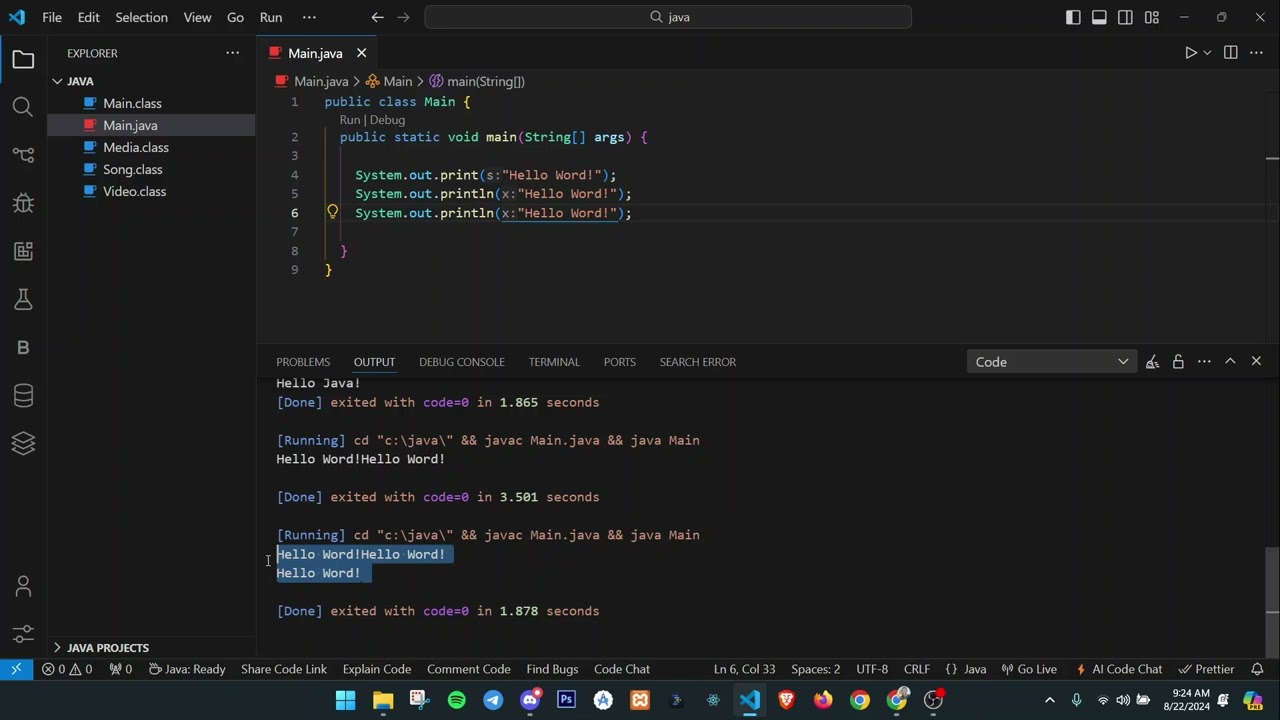Click the Run CodeLens link above main
Image resolution: width=1280 pixels, height=720 pixels.
coord(349,120)
